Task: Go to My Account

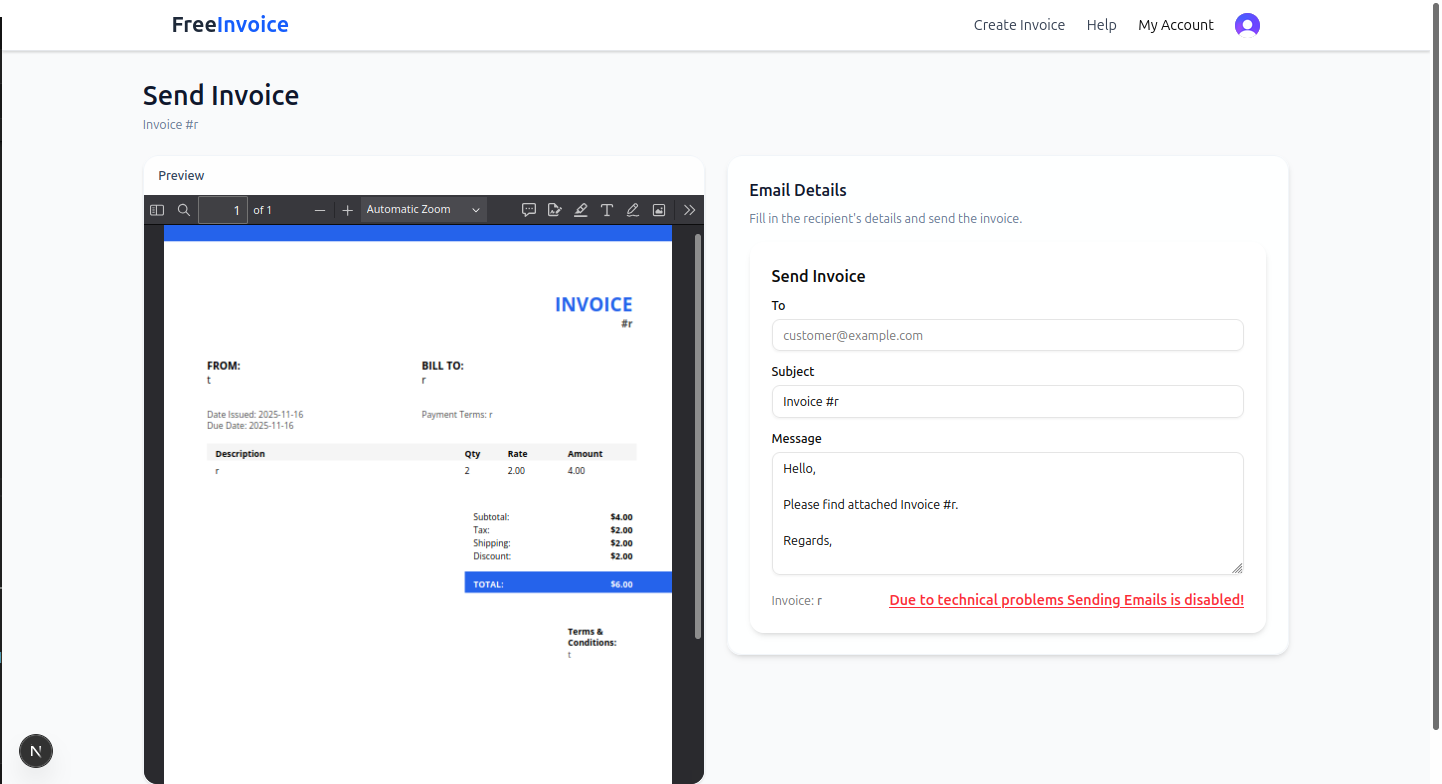Action: point(1175,24)
